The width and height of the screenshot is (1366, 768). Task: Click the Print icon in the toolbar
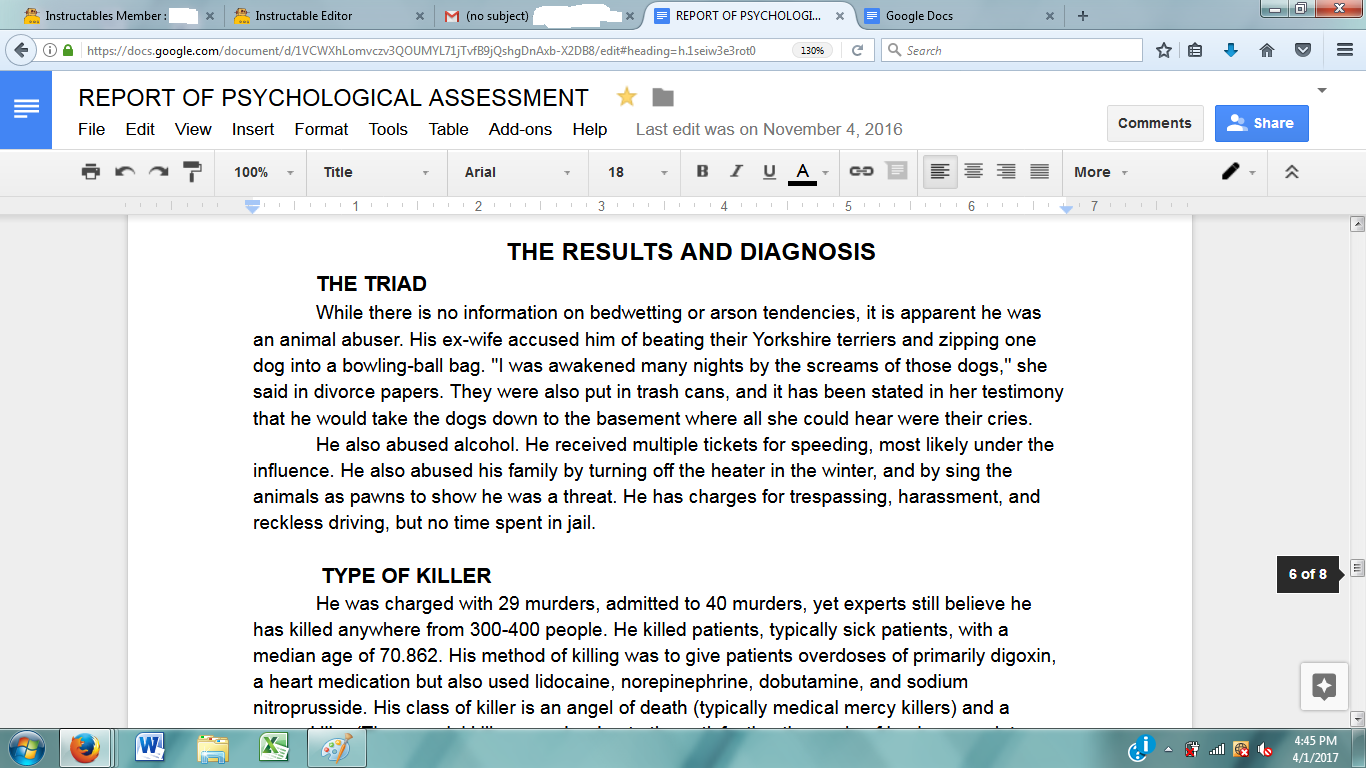[x=91, y=171]
